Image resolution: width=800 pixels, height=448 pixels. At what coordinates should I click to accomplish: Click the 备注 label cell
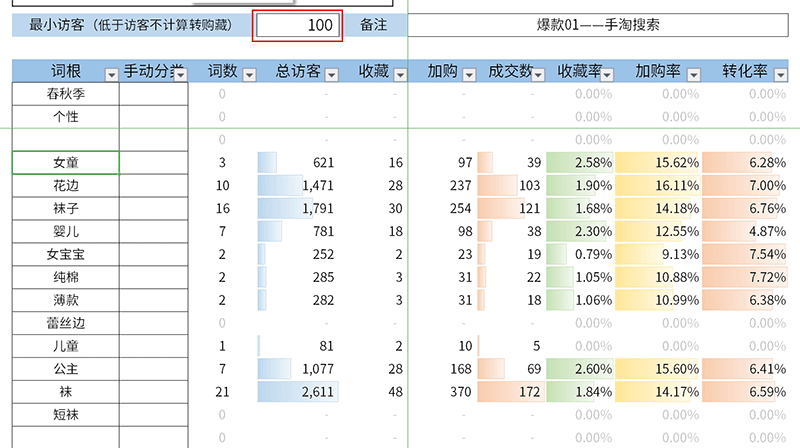pyautogui.click(x=373, y=25)
